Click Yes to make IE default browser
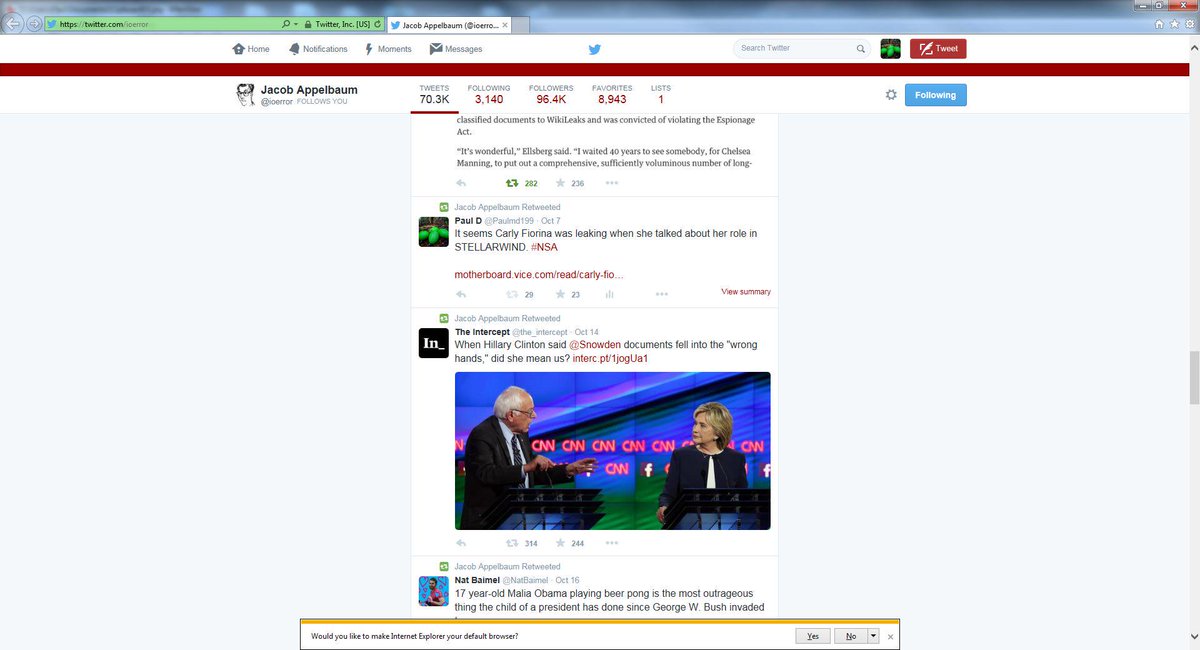Screen dimensions: 1200x650 (812, 636)
